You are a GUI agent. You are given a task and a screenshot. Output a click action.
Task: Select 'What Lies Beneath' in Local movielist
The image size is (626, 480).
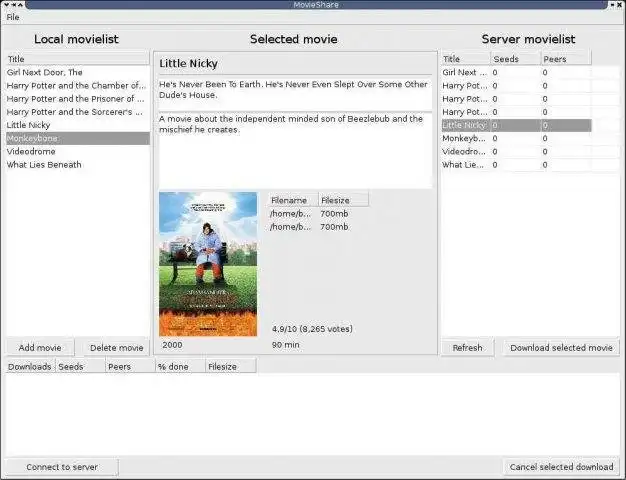[x=78, y=165]
